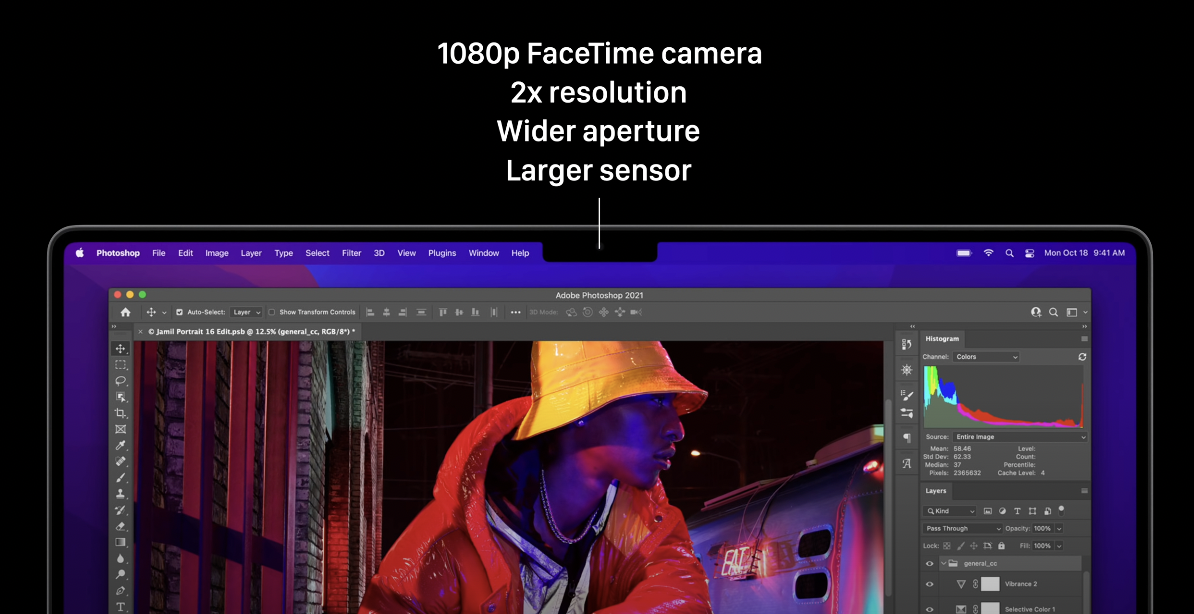This screenshot has width=1194, height=614.
Task: Switch to the Histogram panel tab
Action: [x=943, y=338]
